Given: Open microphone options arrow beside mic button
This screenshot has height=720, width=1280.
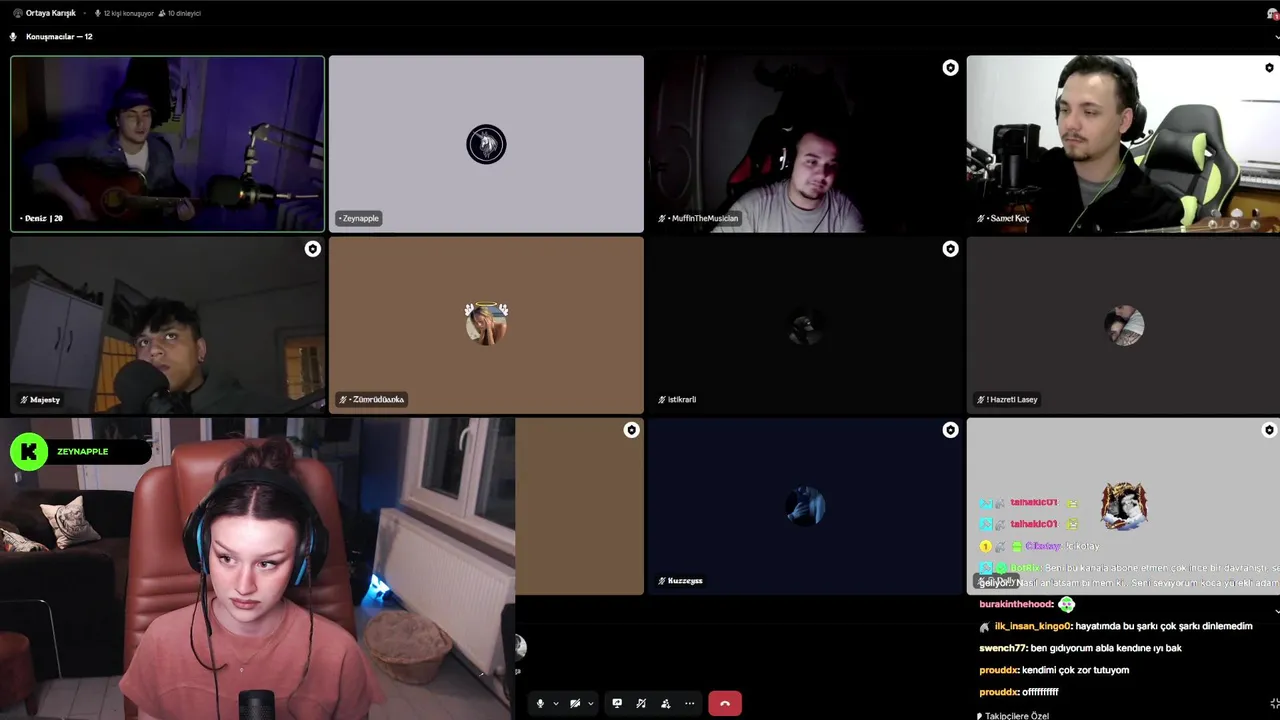Looking at the screenshot, I should tap(556, 704).
